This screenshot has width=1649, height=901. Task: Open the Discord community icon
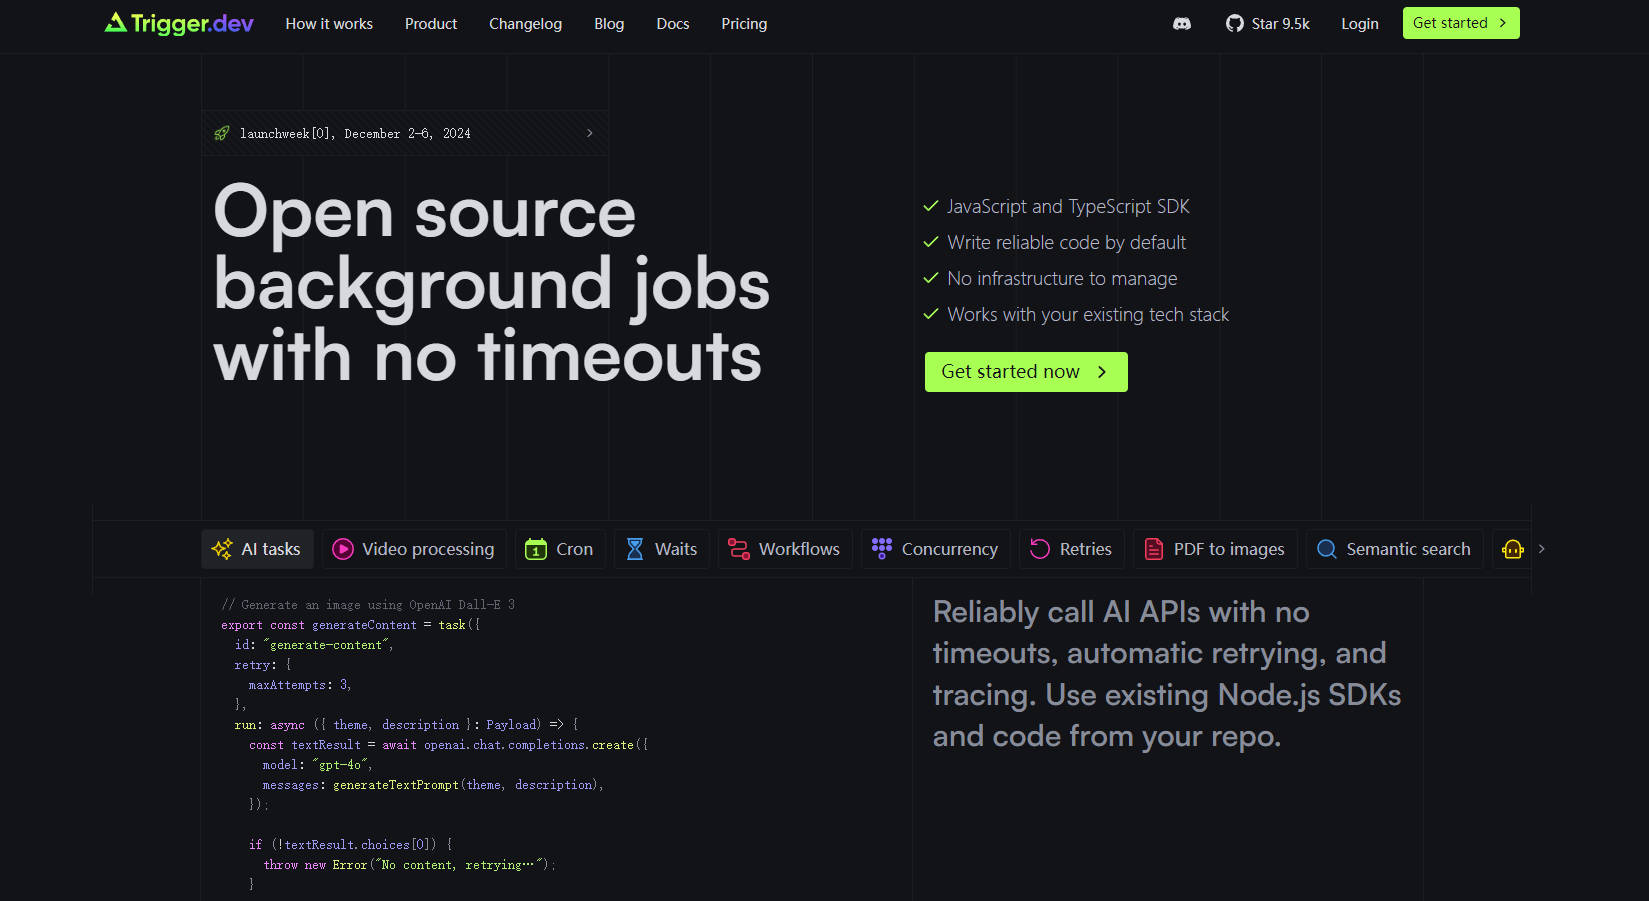[1181, 24]
